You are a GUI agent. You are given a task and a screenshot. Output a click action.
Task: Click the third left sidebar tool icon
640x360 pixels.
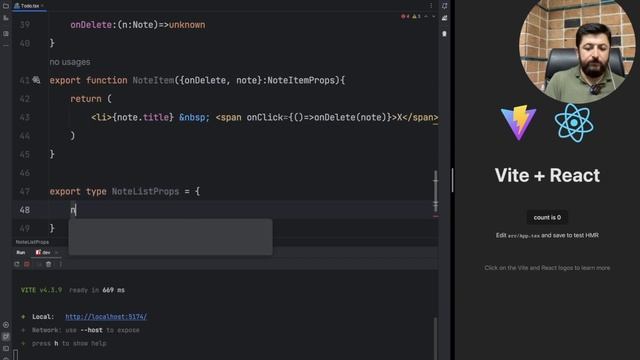[6, 33]
